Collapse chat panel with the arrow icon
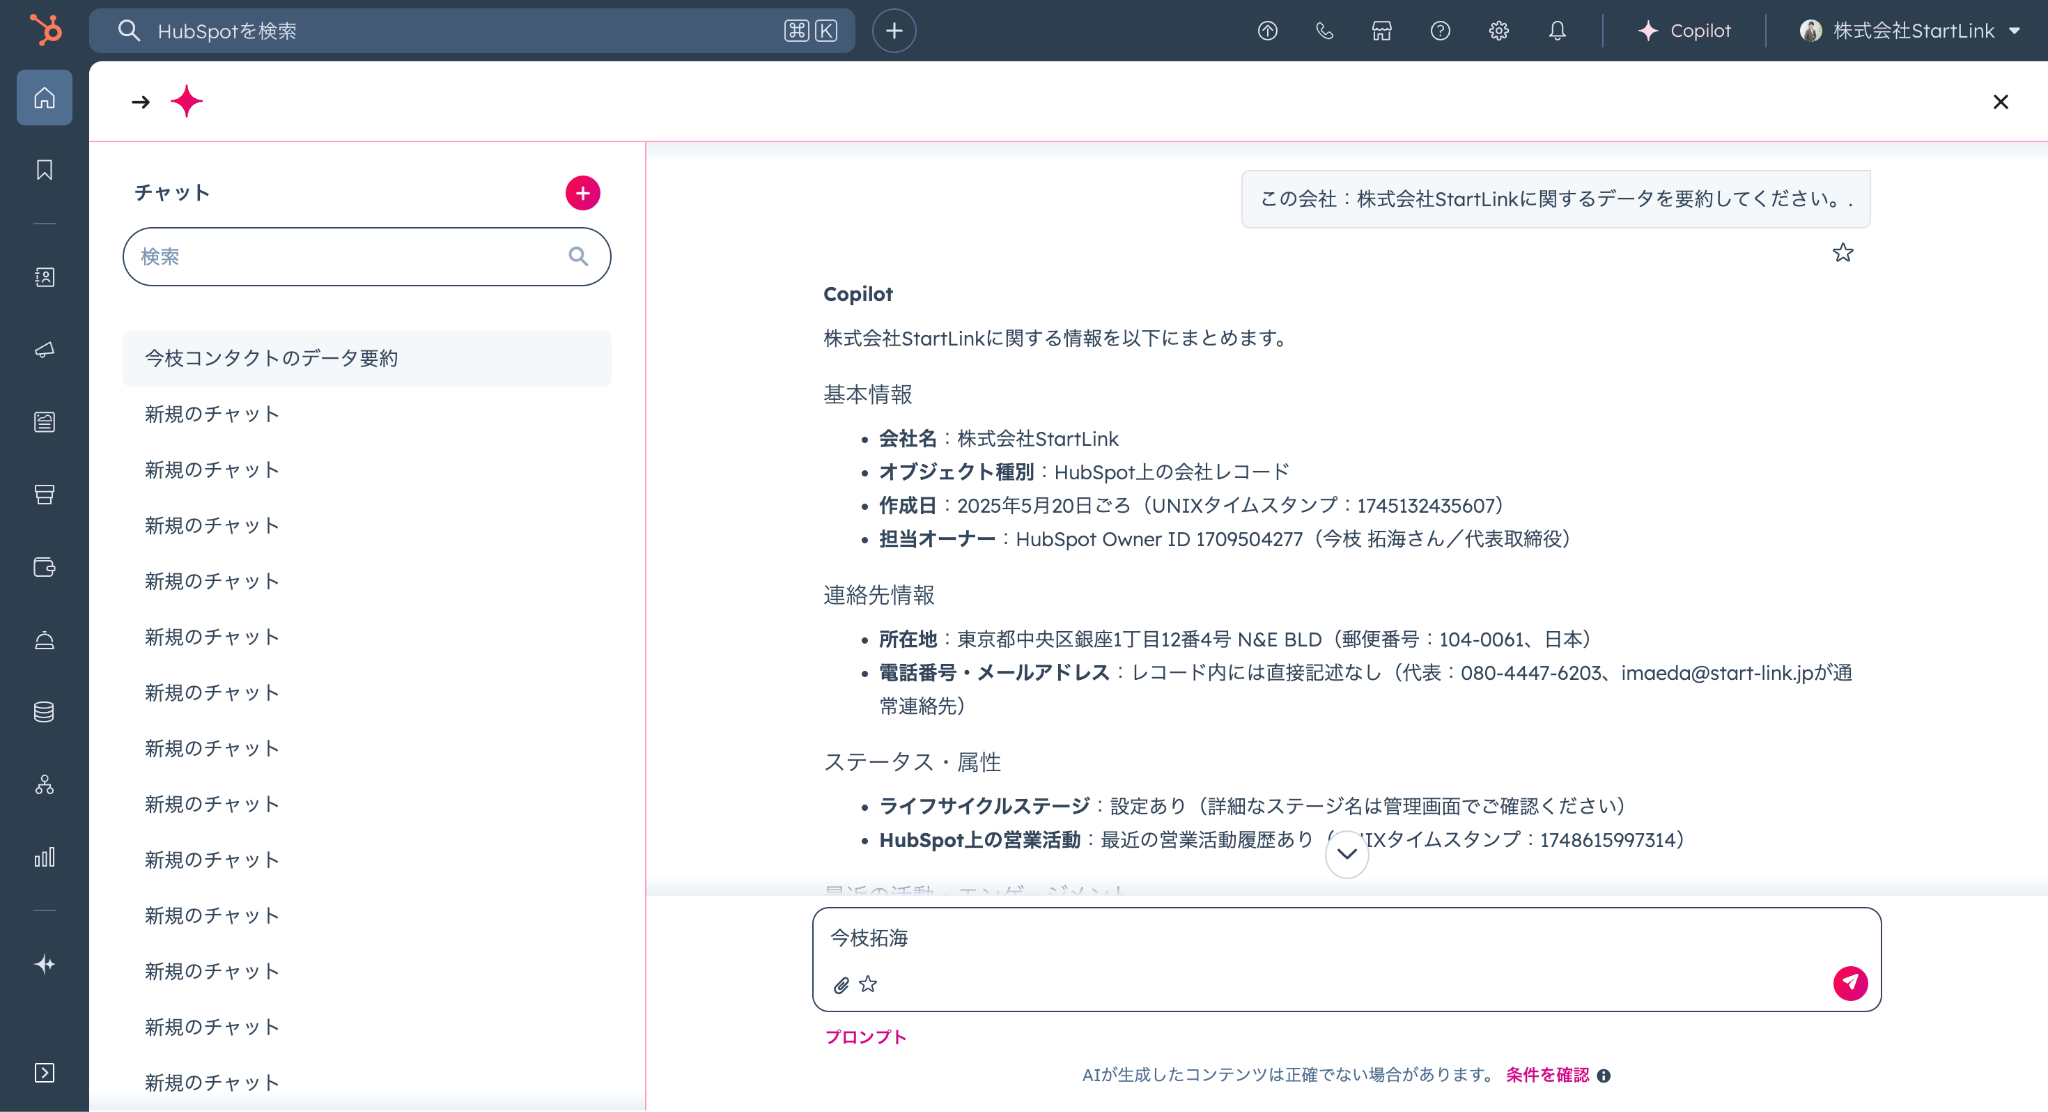Viewport: 2048px width, 1112px height. [141, 102]
